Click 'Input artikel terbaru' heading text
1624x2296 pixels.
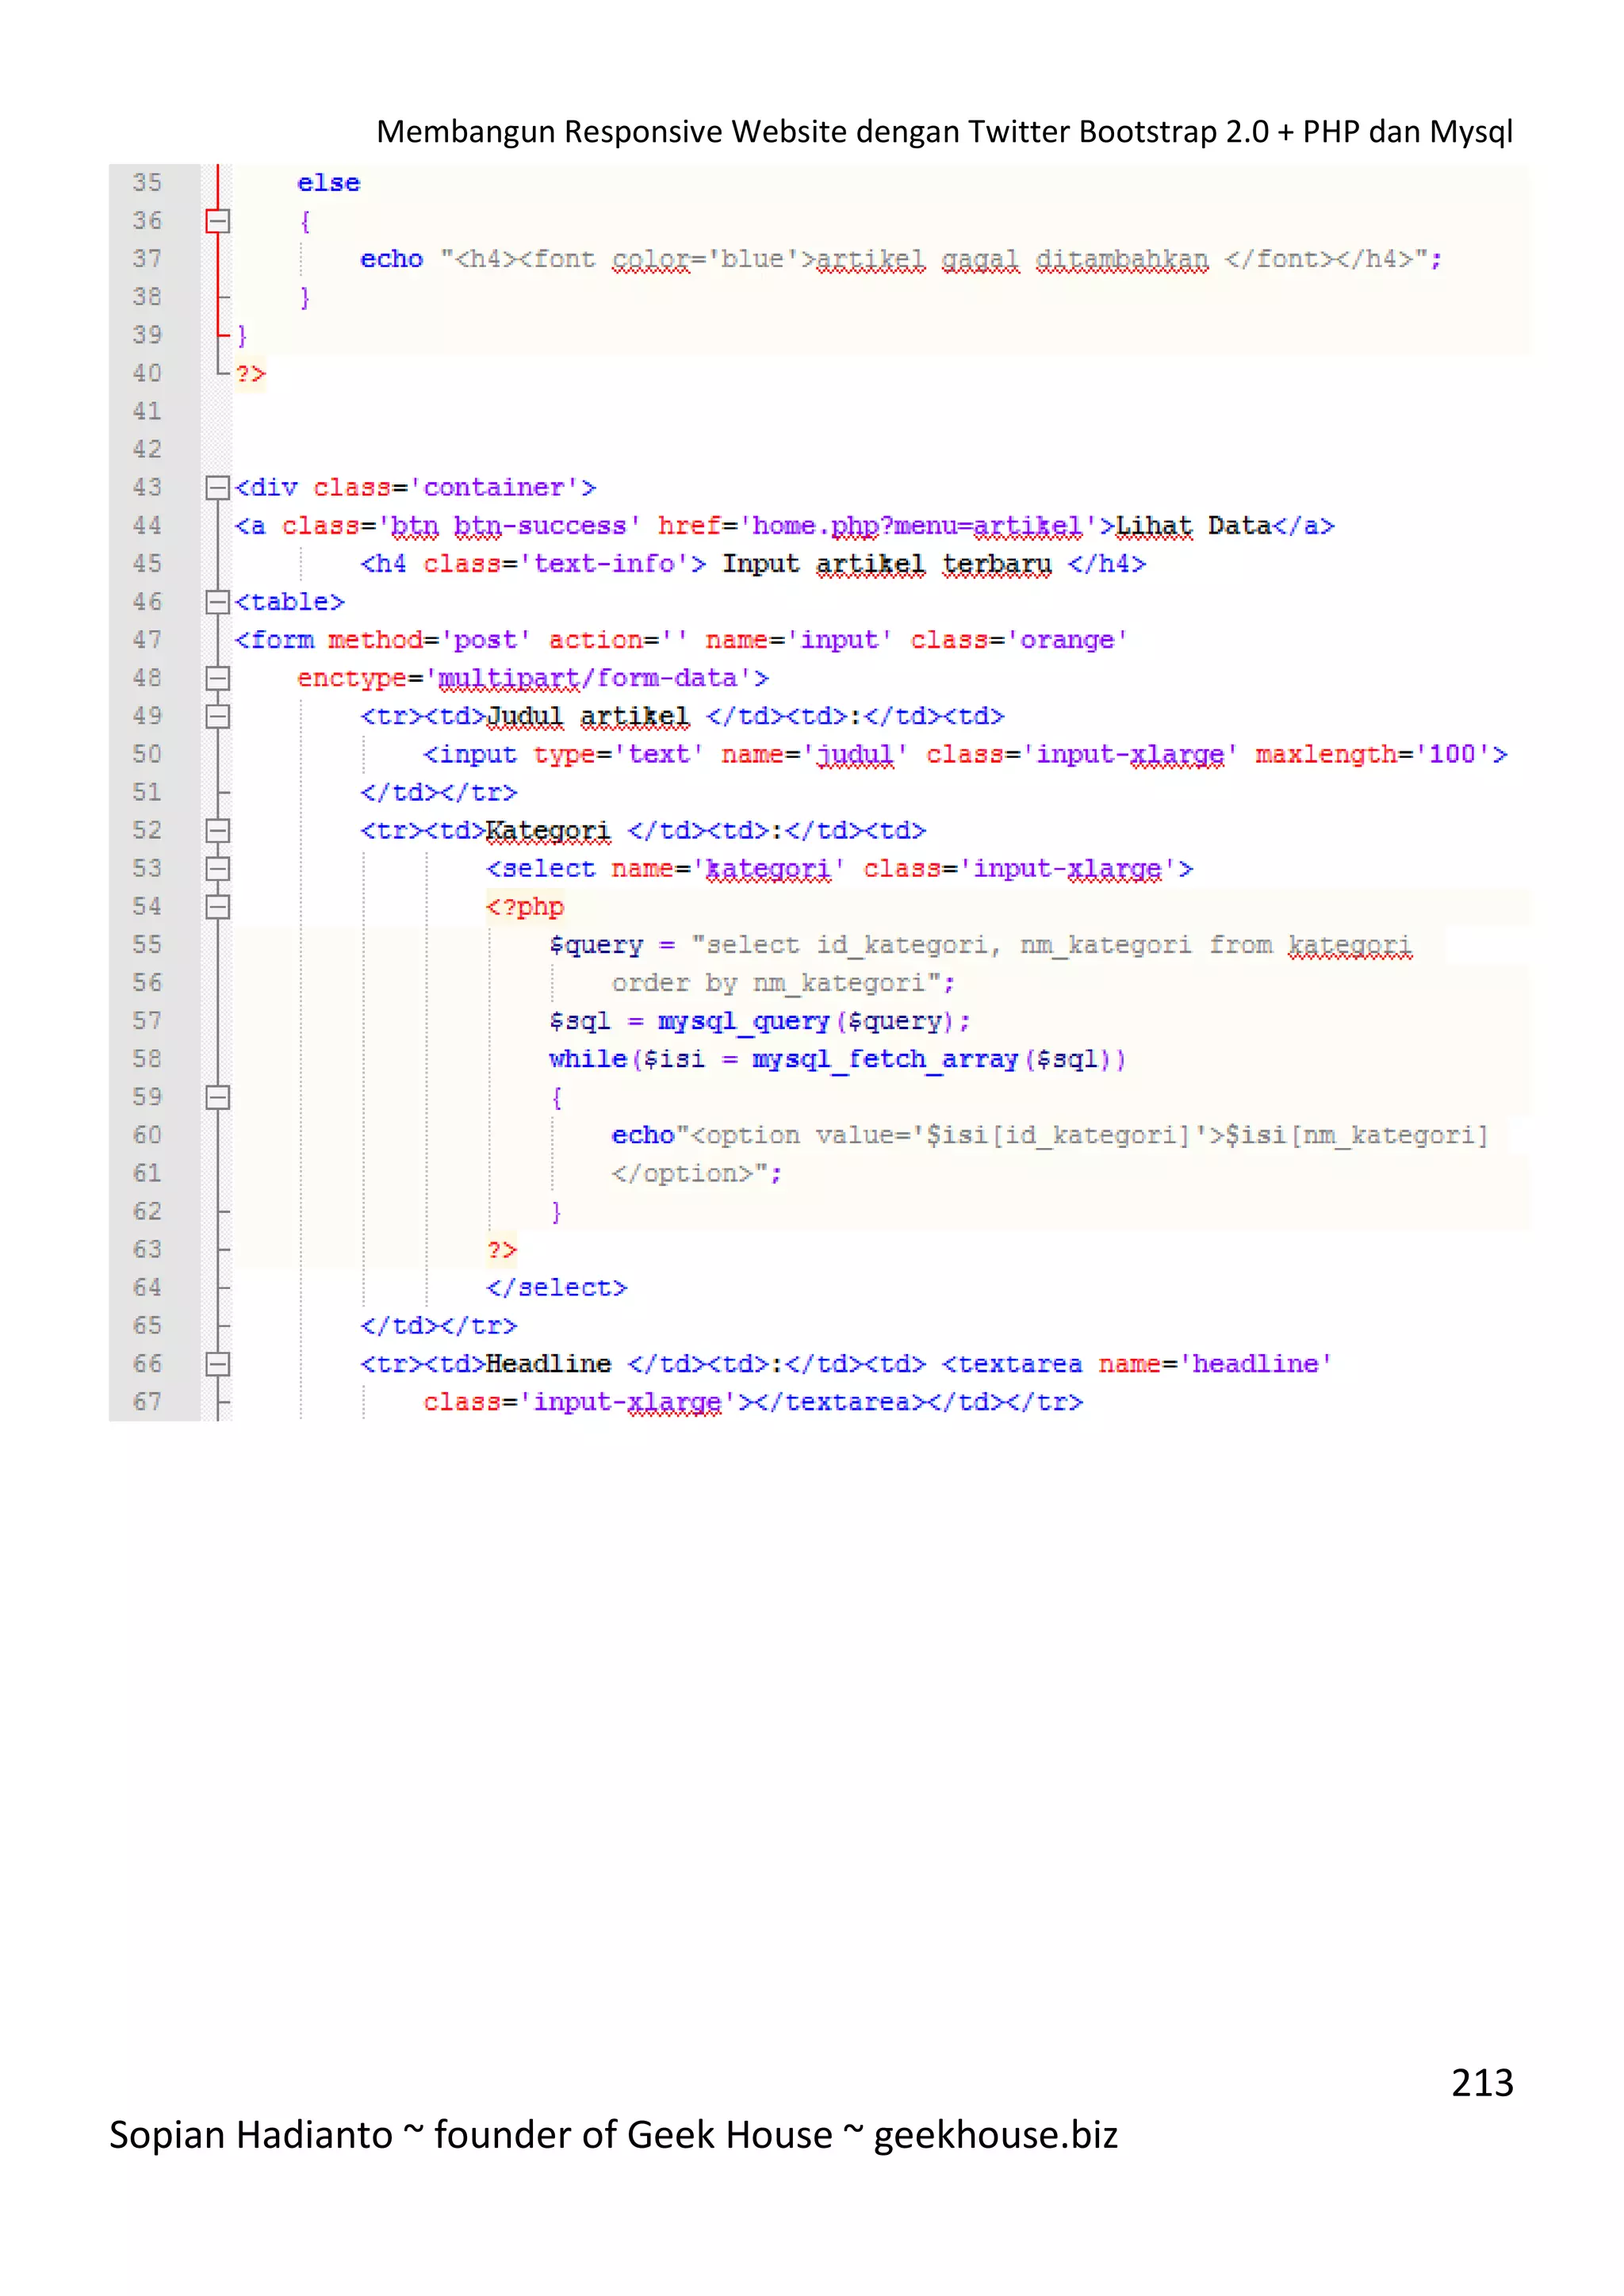point(886,564)
